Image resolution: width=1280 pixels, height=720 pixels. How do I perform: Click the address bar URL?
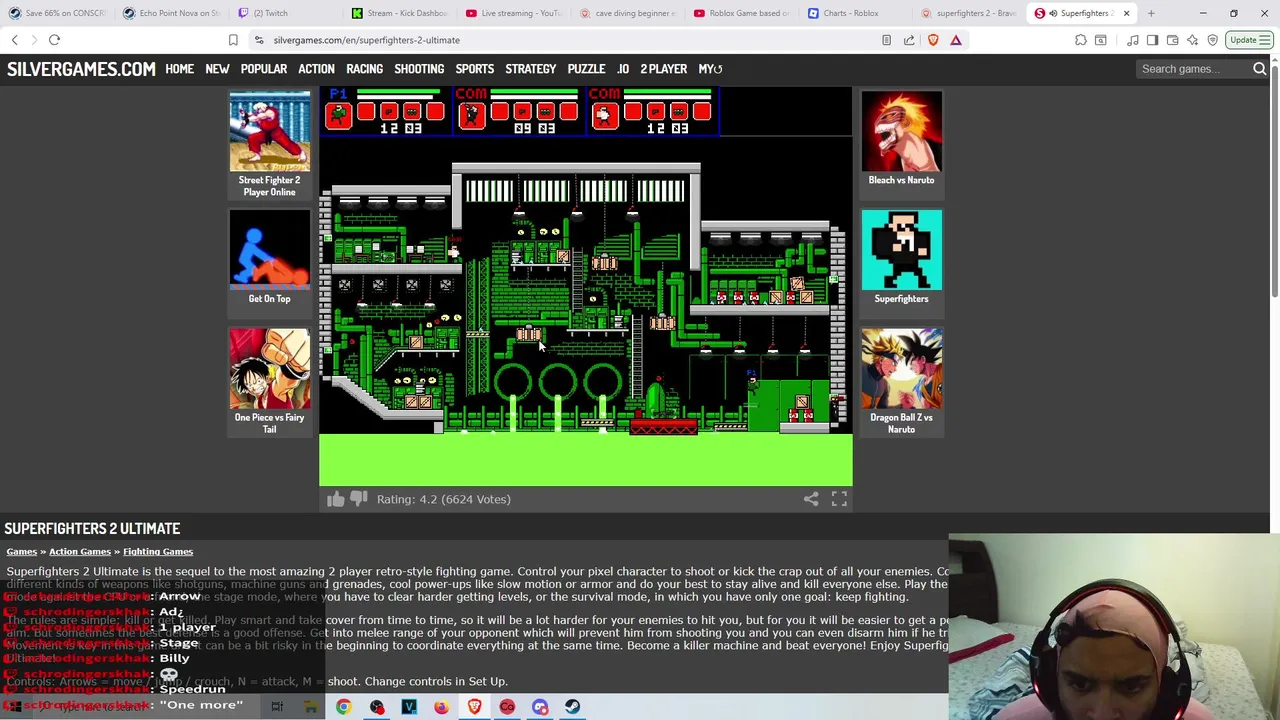366,40
